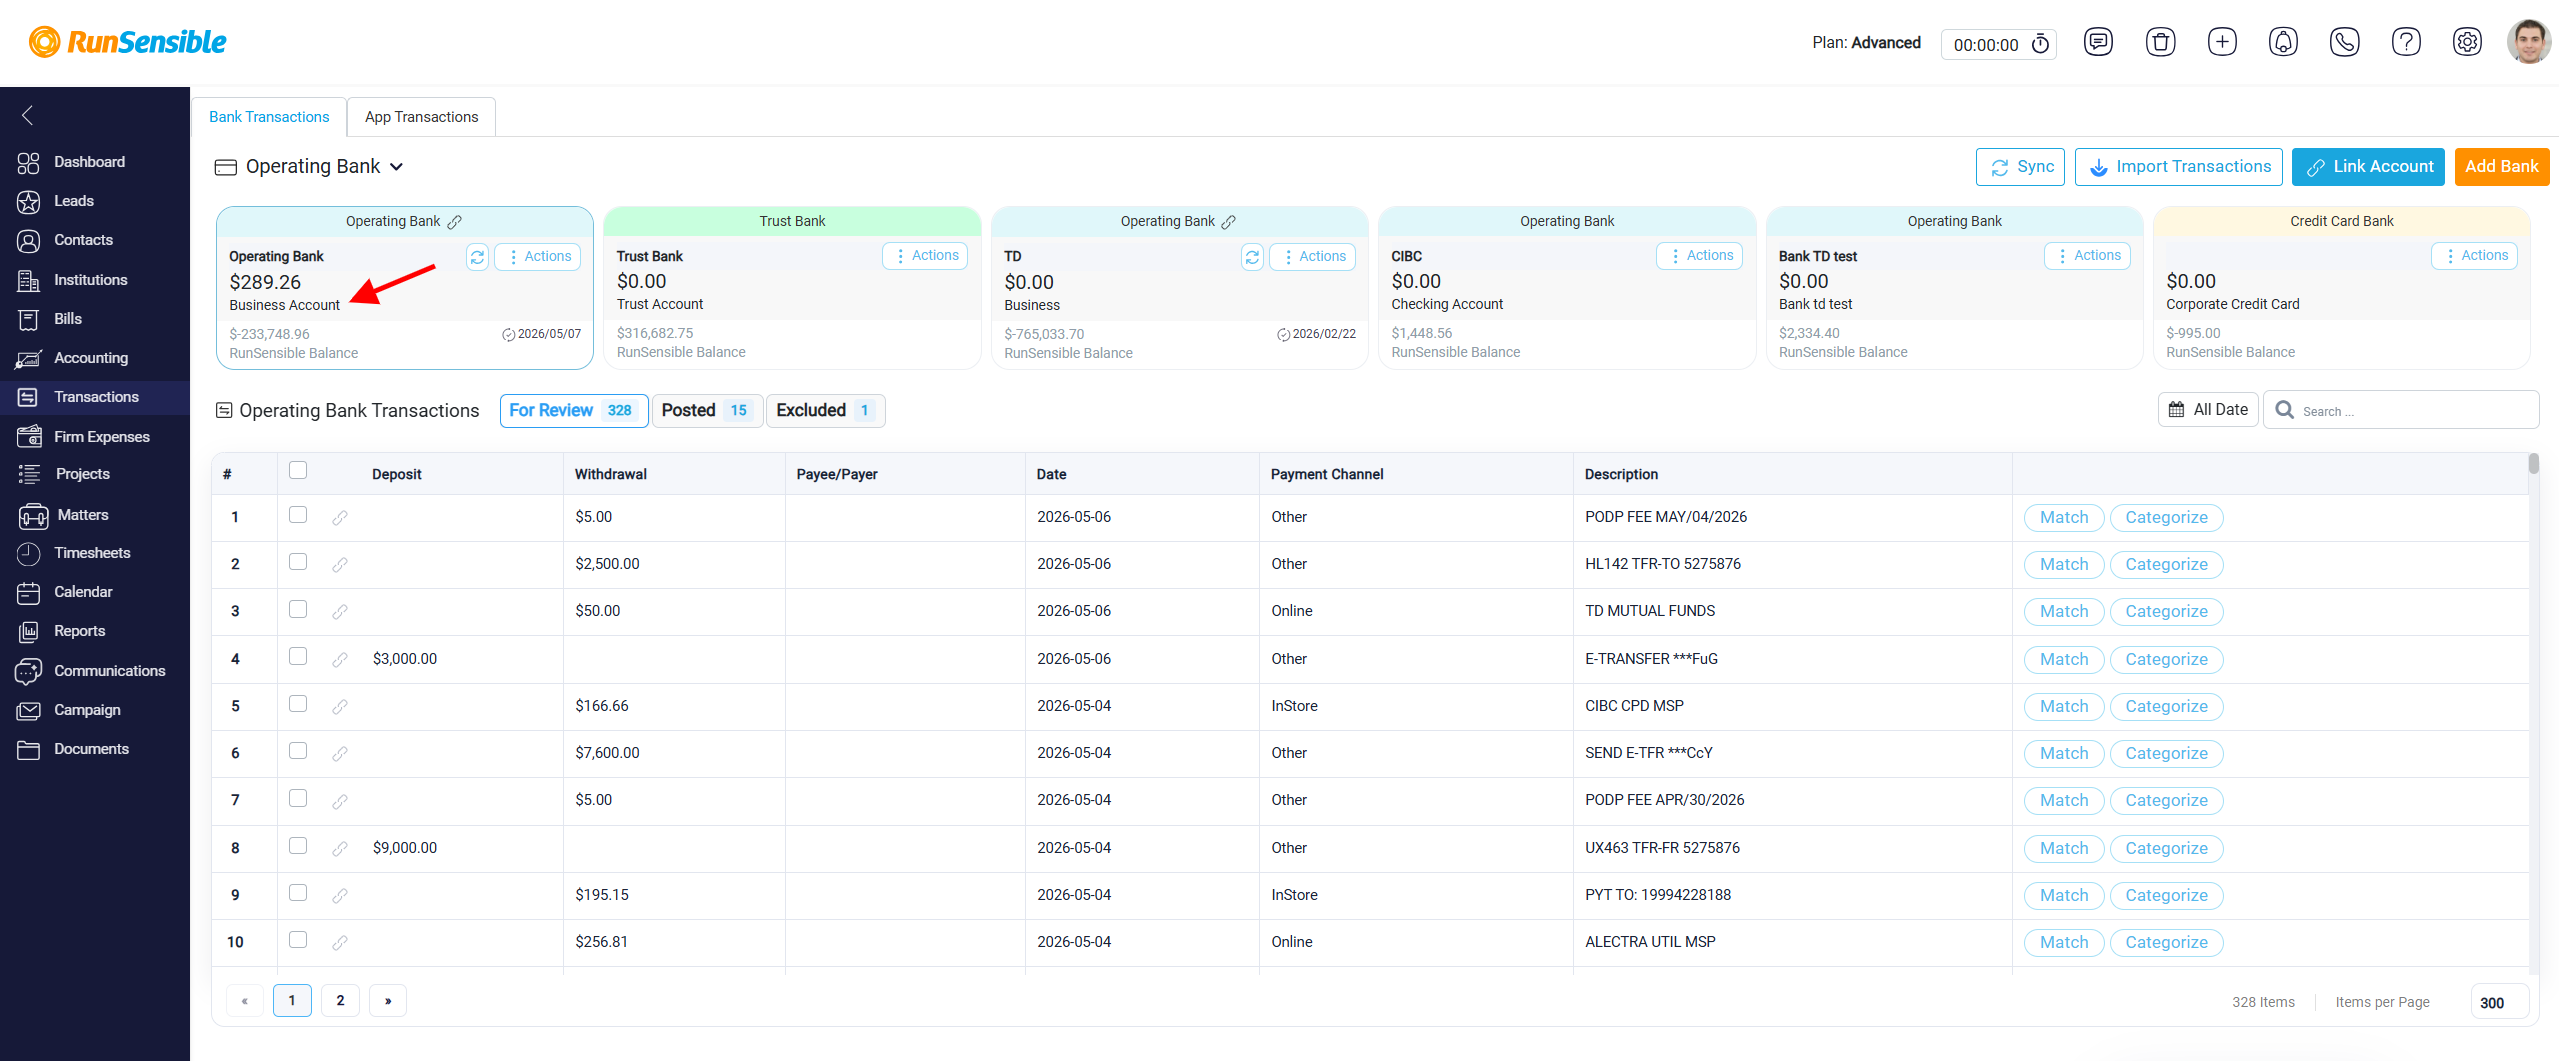Screen dimensions: 2559x1061
Task: Open Timesheets in sidebar
Action: click(92, 553)
